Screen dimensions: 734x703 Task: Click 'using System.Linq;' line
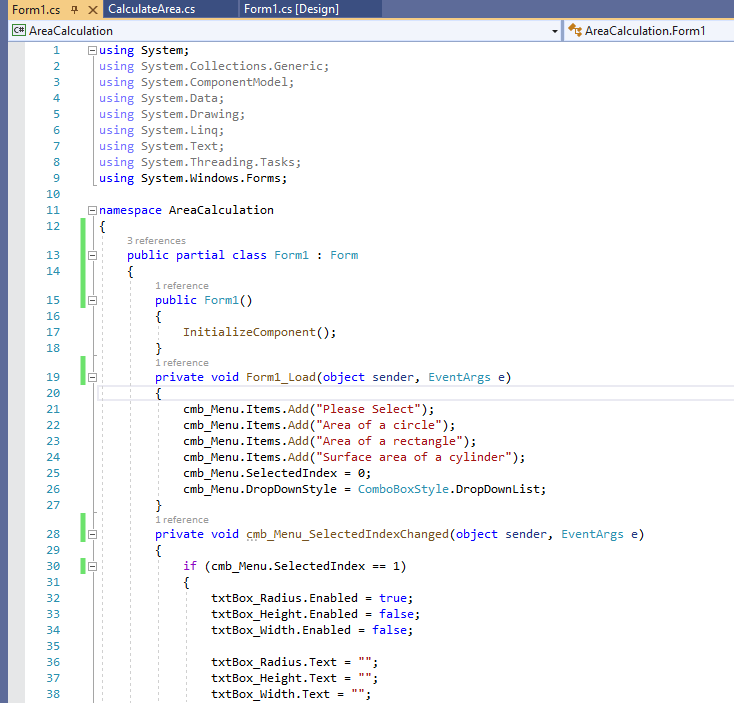coord(161,130)
